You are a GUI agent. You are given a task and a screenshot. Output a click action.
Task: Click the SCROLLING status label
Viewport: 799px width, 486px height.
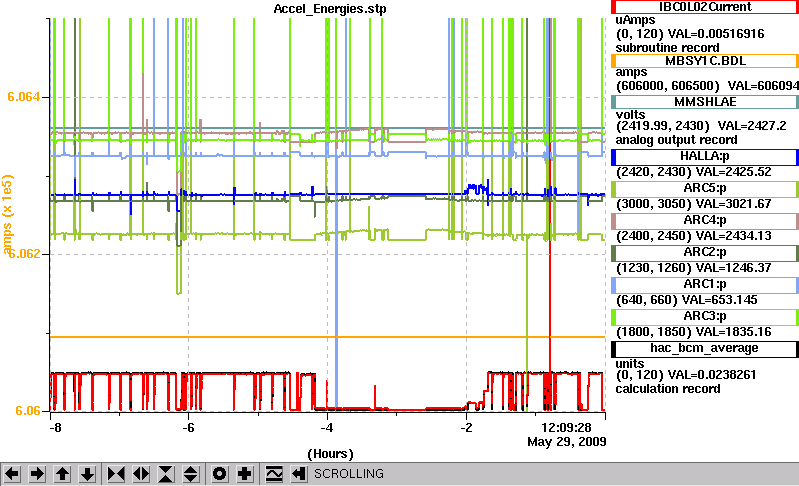tap(349, 474)
